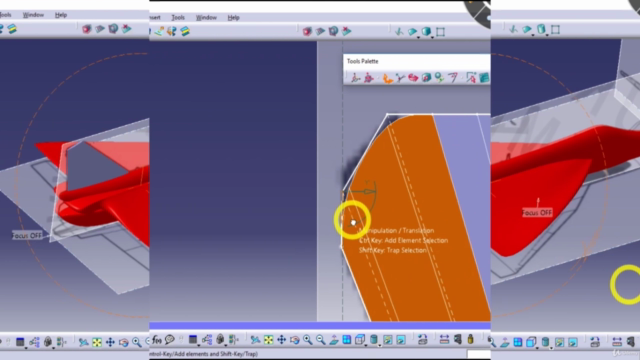
Task: Click Swap Visible Space in center bottom toolbar
Action: [x=401, y=340]
